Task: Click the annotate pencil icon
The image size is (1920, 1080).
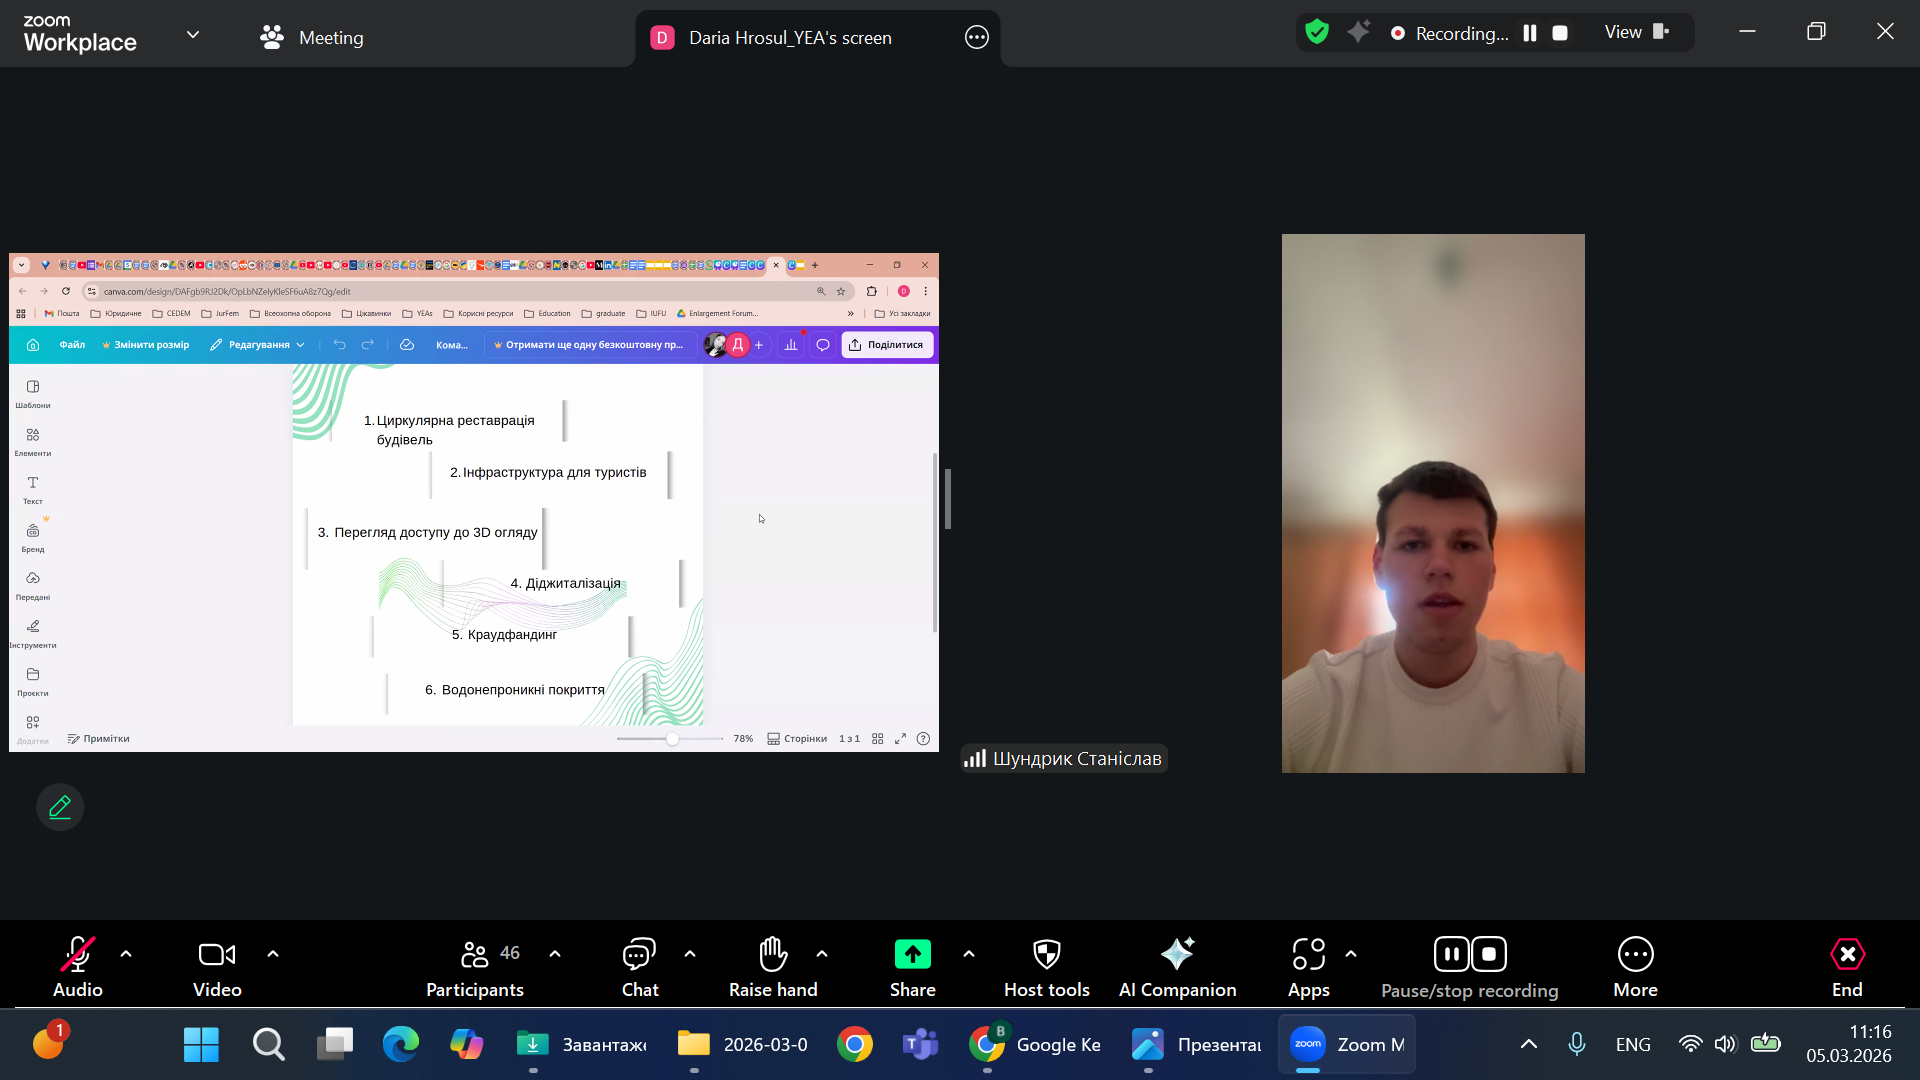Action: pyautogui.click(x=60, y=807)
